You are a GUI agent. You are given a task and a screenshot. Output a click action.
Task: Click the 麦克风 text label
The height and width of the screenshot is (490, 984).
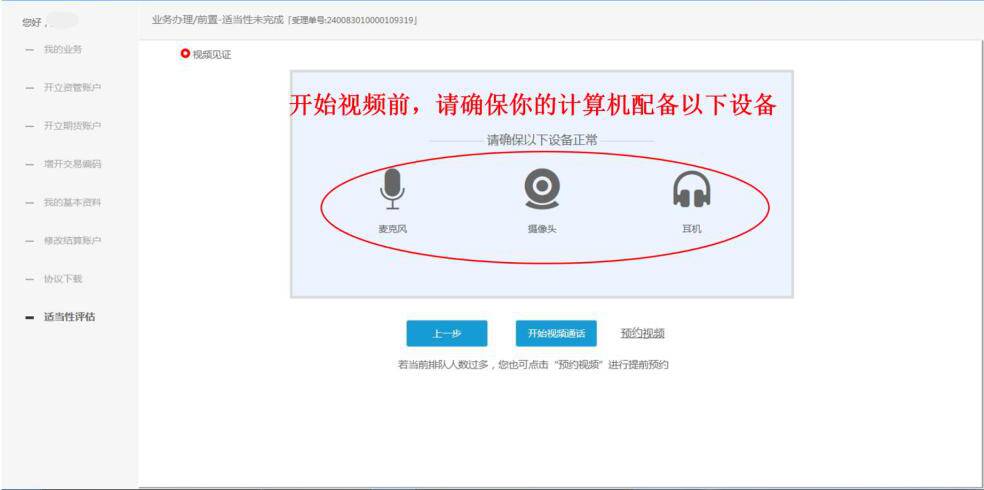[392, 229]
